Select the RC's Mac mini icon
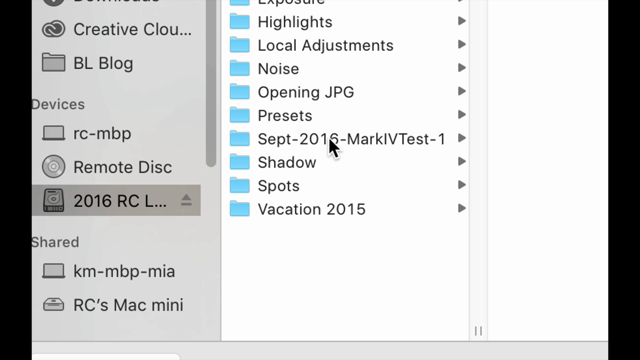Screen dimensions: 640x360 [x=53, y=305]
